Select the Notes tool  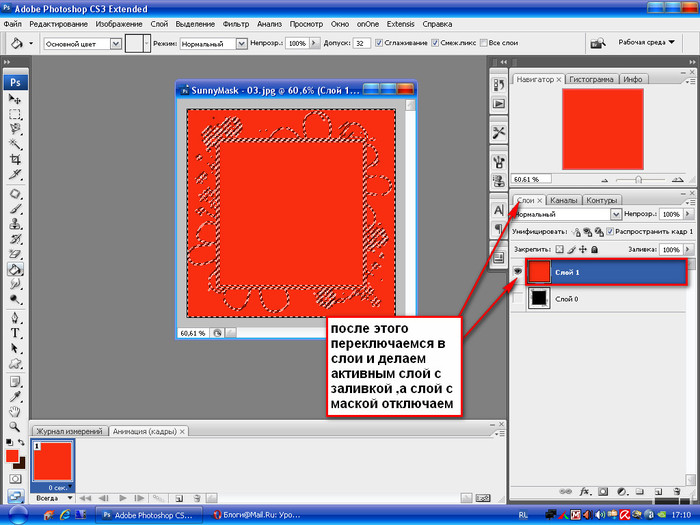15,382
